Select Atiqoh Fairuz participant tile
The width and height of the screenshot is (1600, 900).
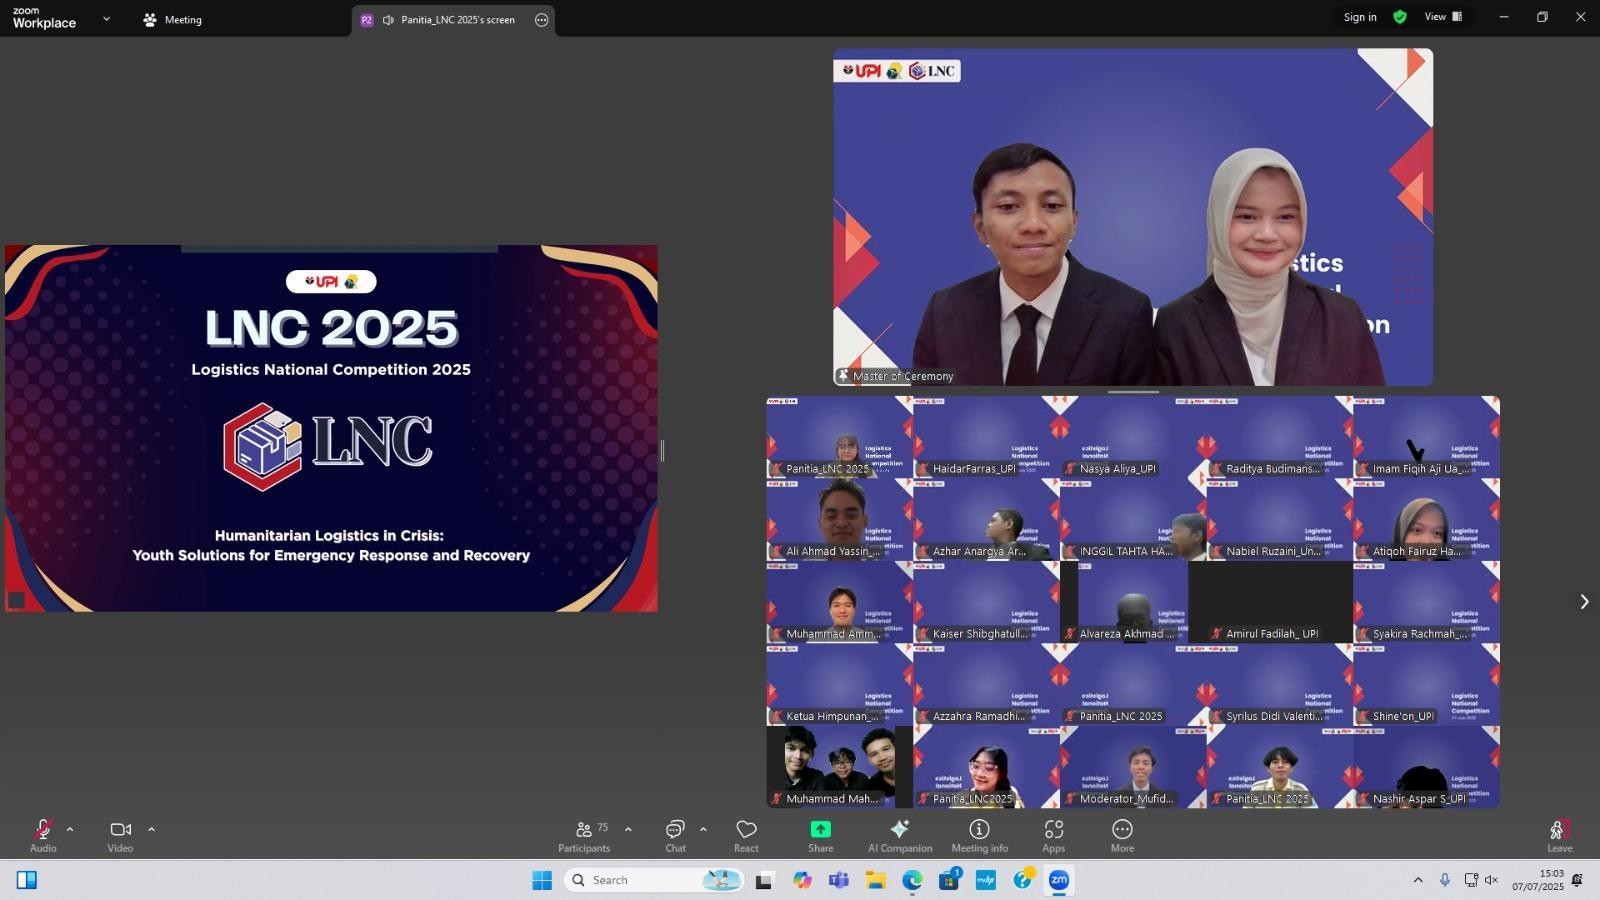coord(1426,520)
